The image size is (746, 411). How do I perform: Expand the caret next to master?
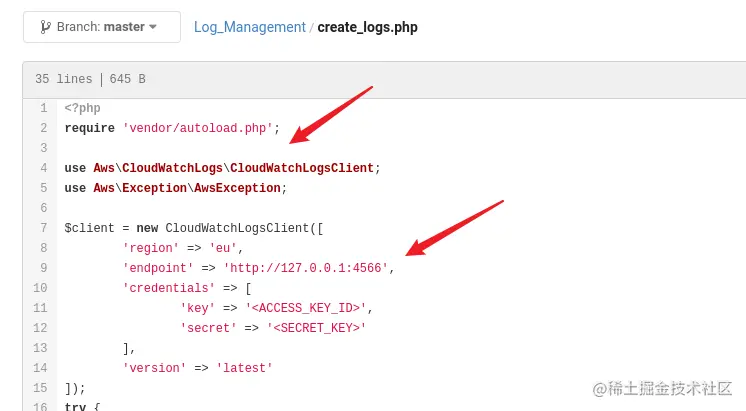[153, 27]
